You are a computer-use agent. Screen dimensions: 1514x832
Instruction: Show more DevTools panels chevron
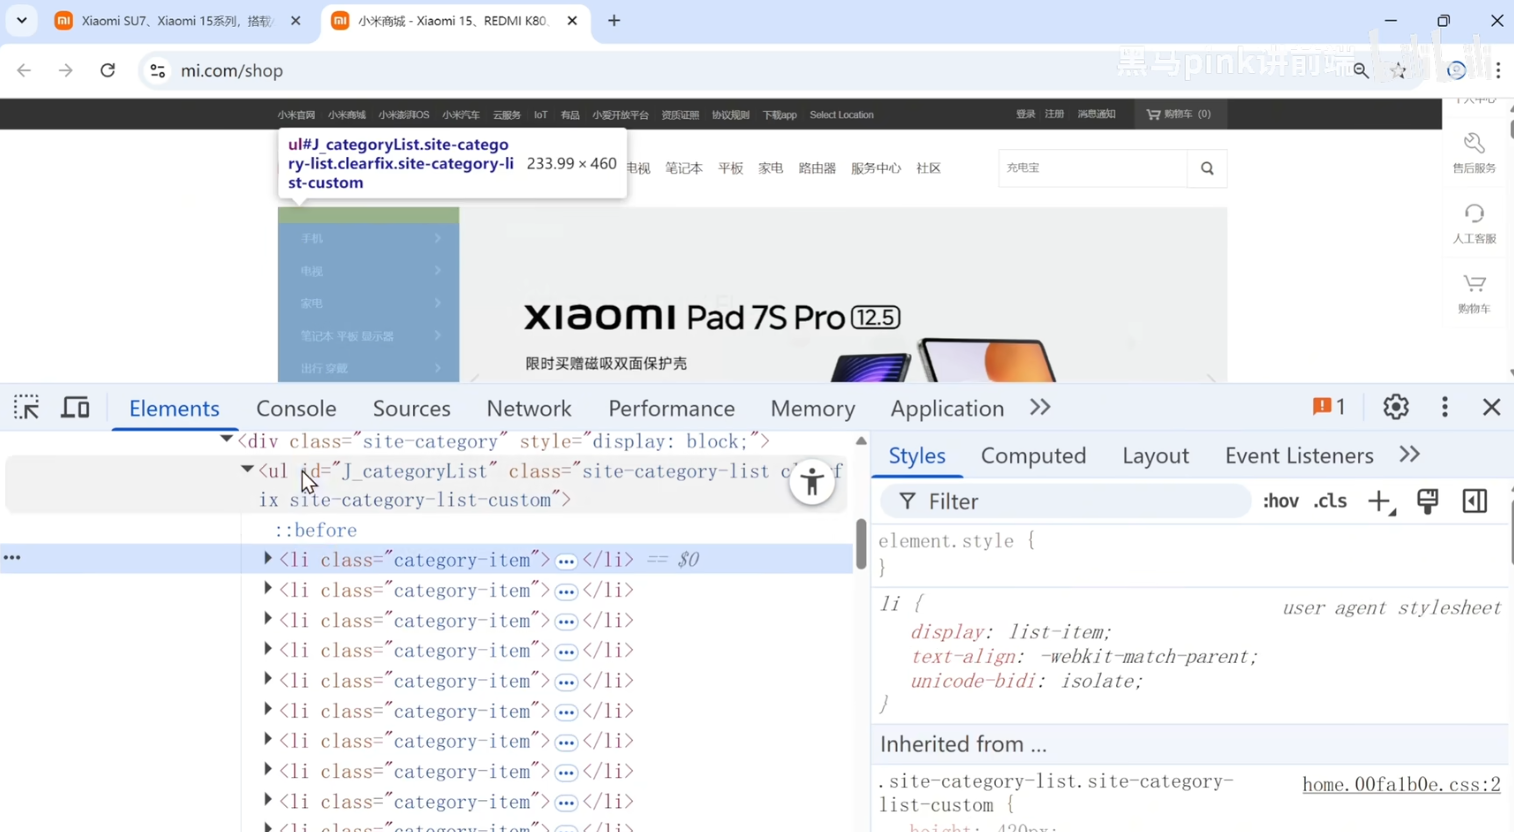(x=1040, y=408)
